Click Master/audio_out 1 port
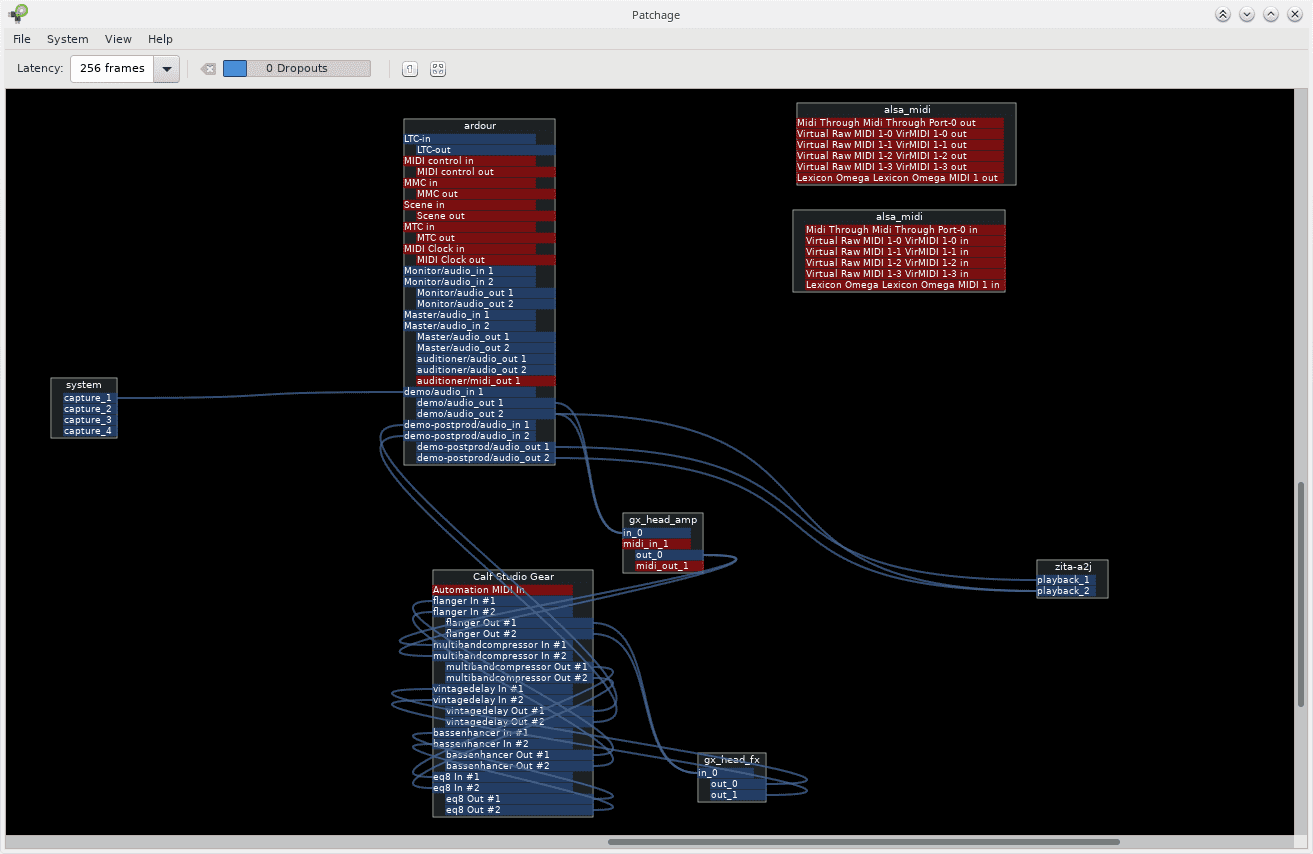The width and height of the screenshot is (1313, 854). (485, 337)
